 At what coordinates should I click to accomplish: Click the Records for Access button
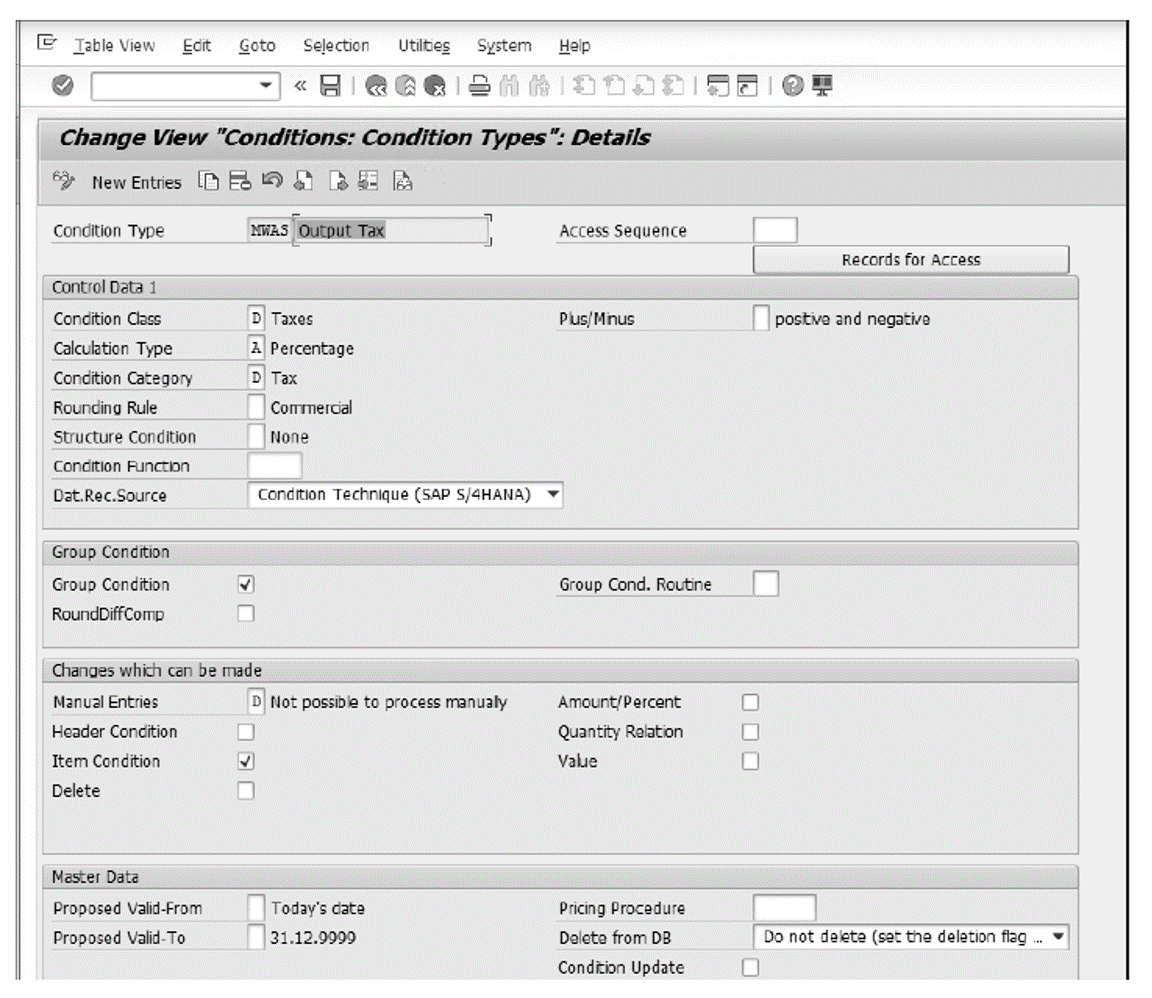(x=911, y=259)
